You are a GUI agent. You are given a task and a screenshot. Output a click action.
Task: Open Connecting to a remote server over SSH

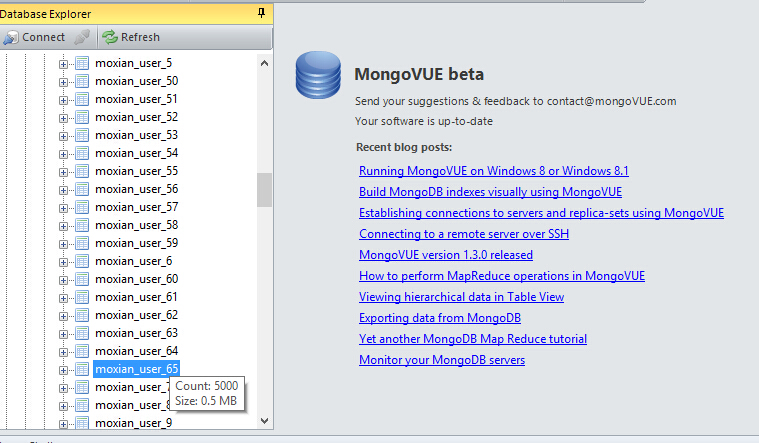coord(464,234)
